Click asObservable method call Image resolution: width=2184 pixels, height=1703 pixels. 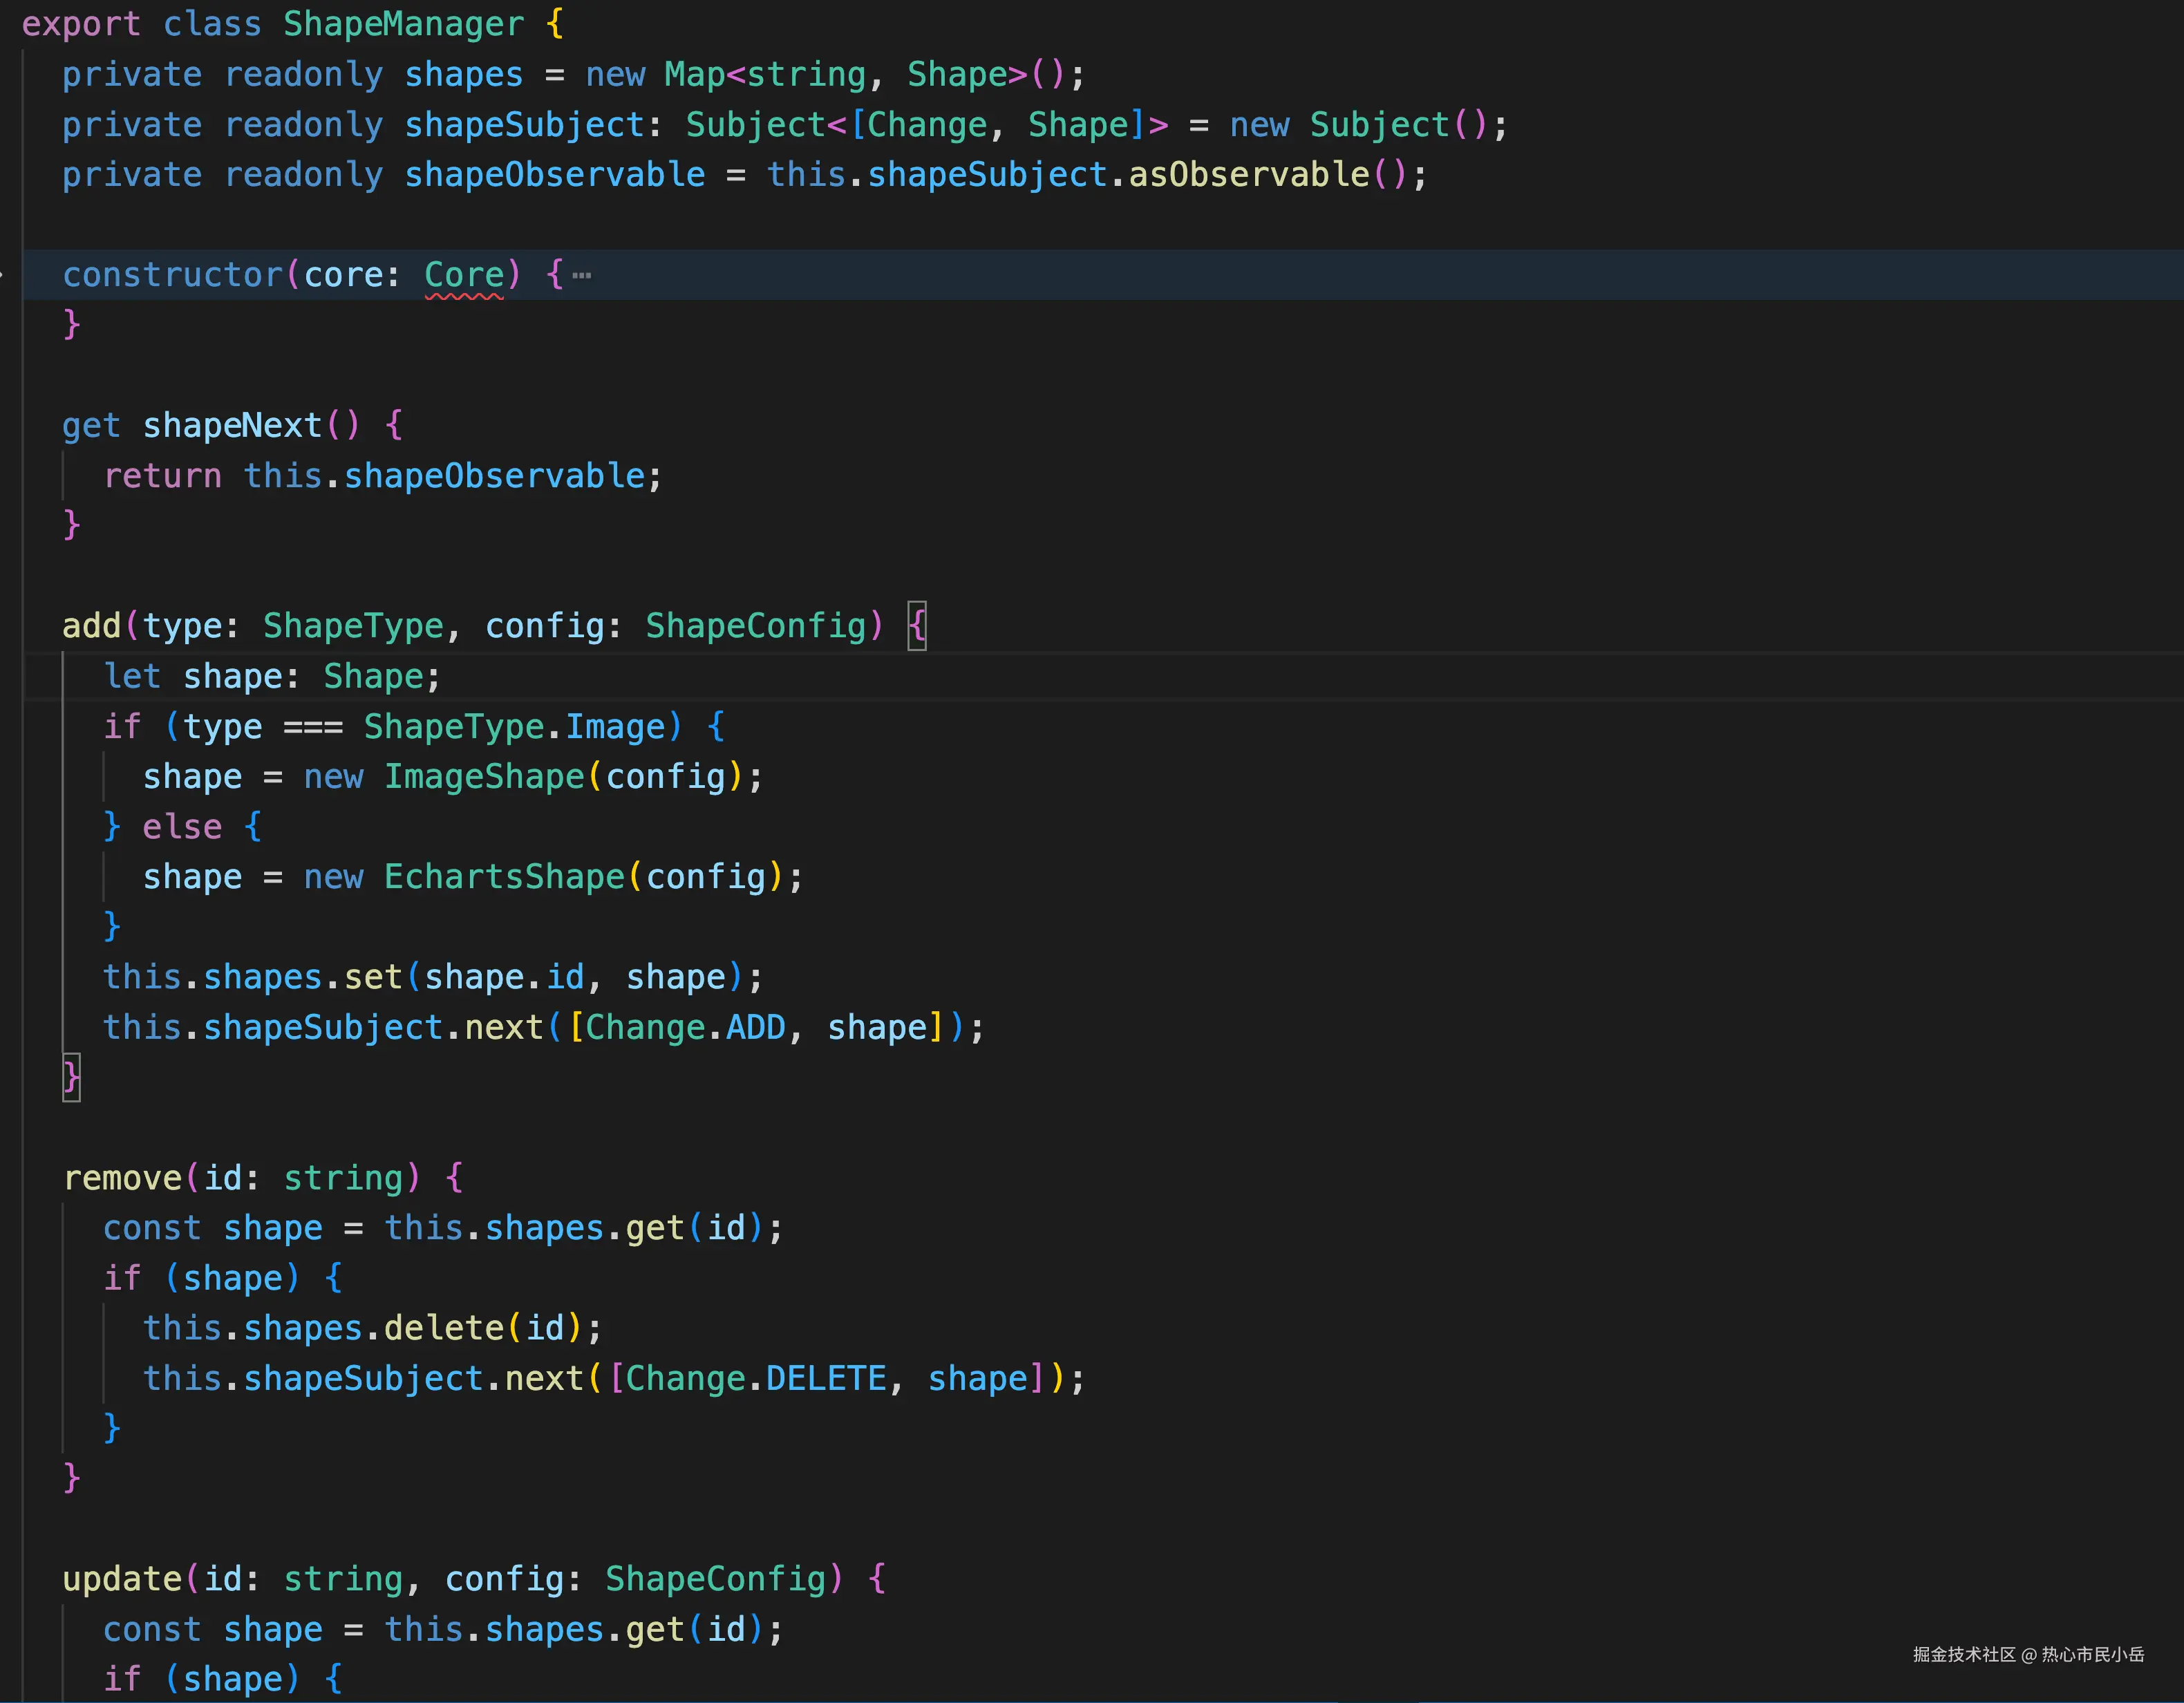pyautogui.click(x=1249, y=175)
